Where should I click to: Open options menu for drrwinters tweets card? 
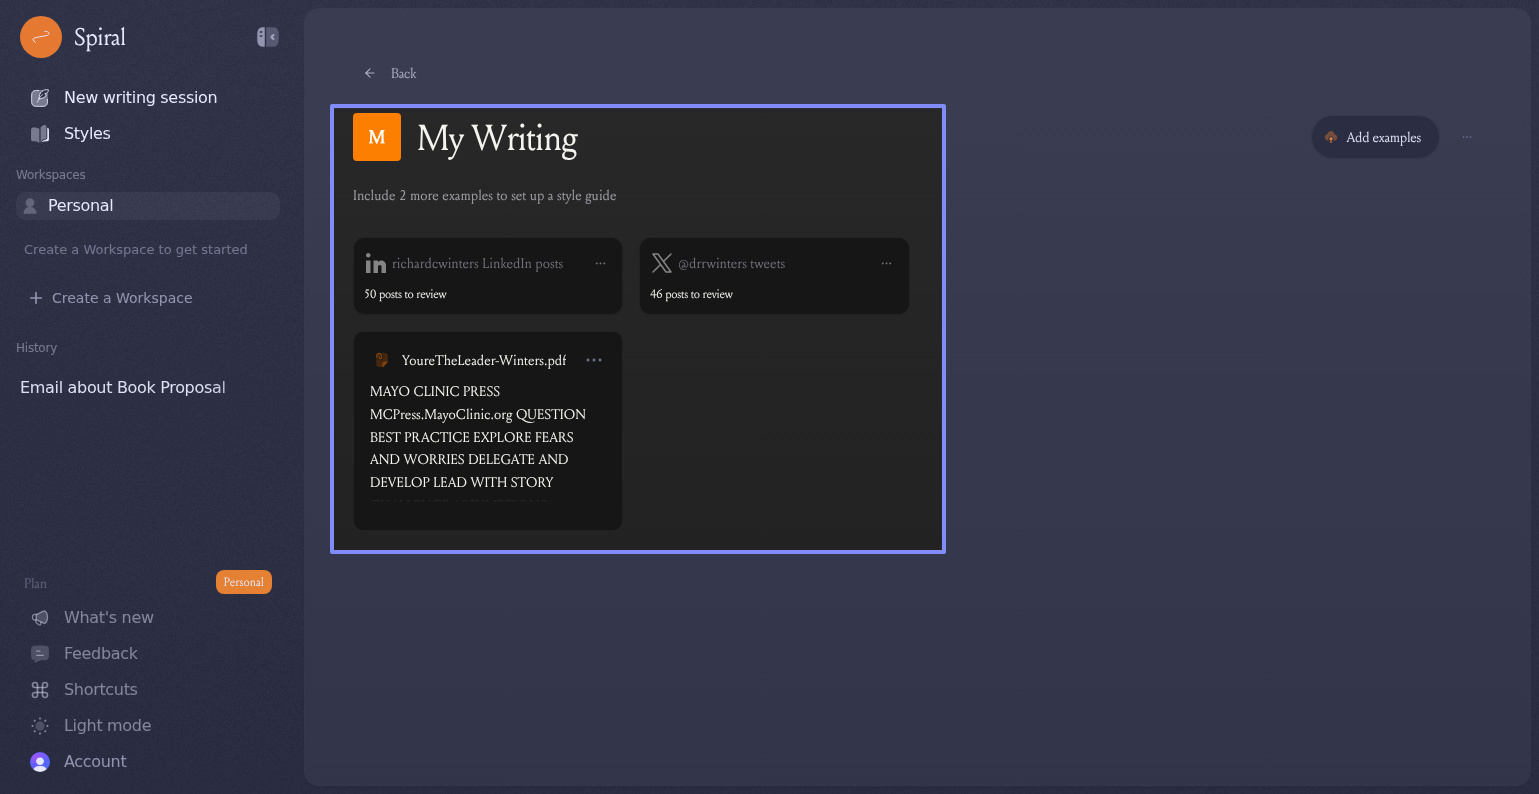tap(886, 263)
